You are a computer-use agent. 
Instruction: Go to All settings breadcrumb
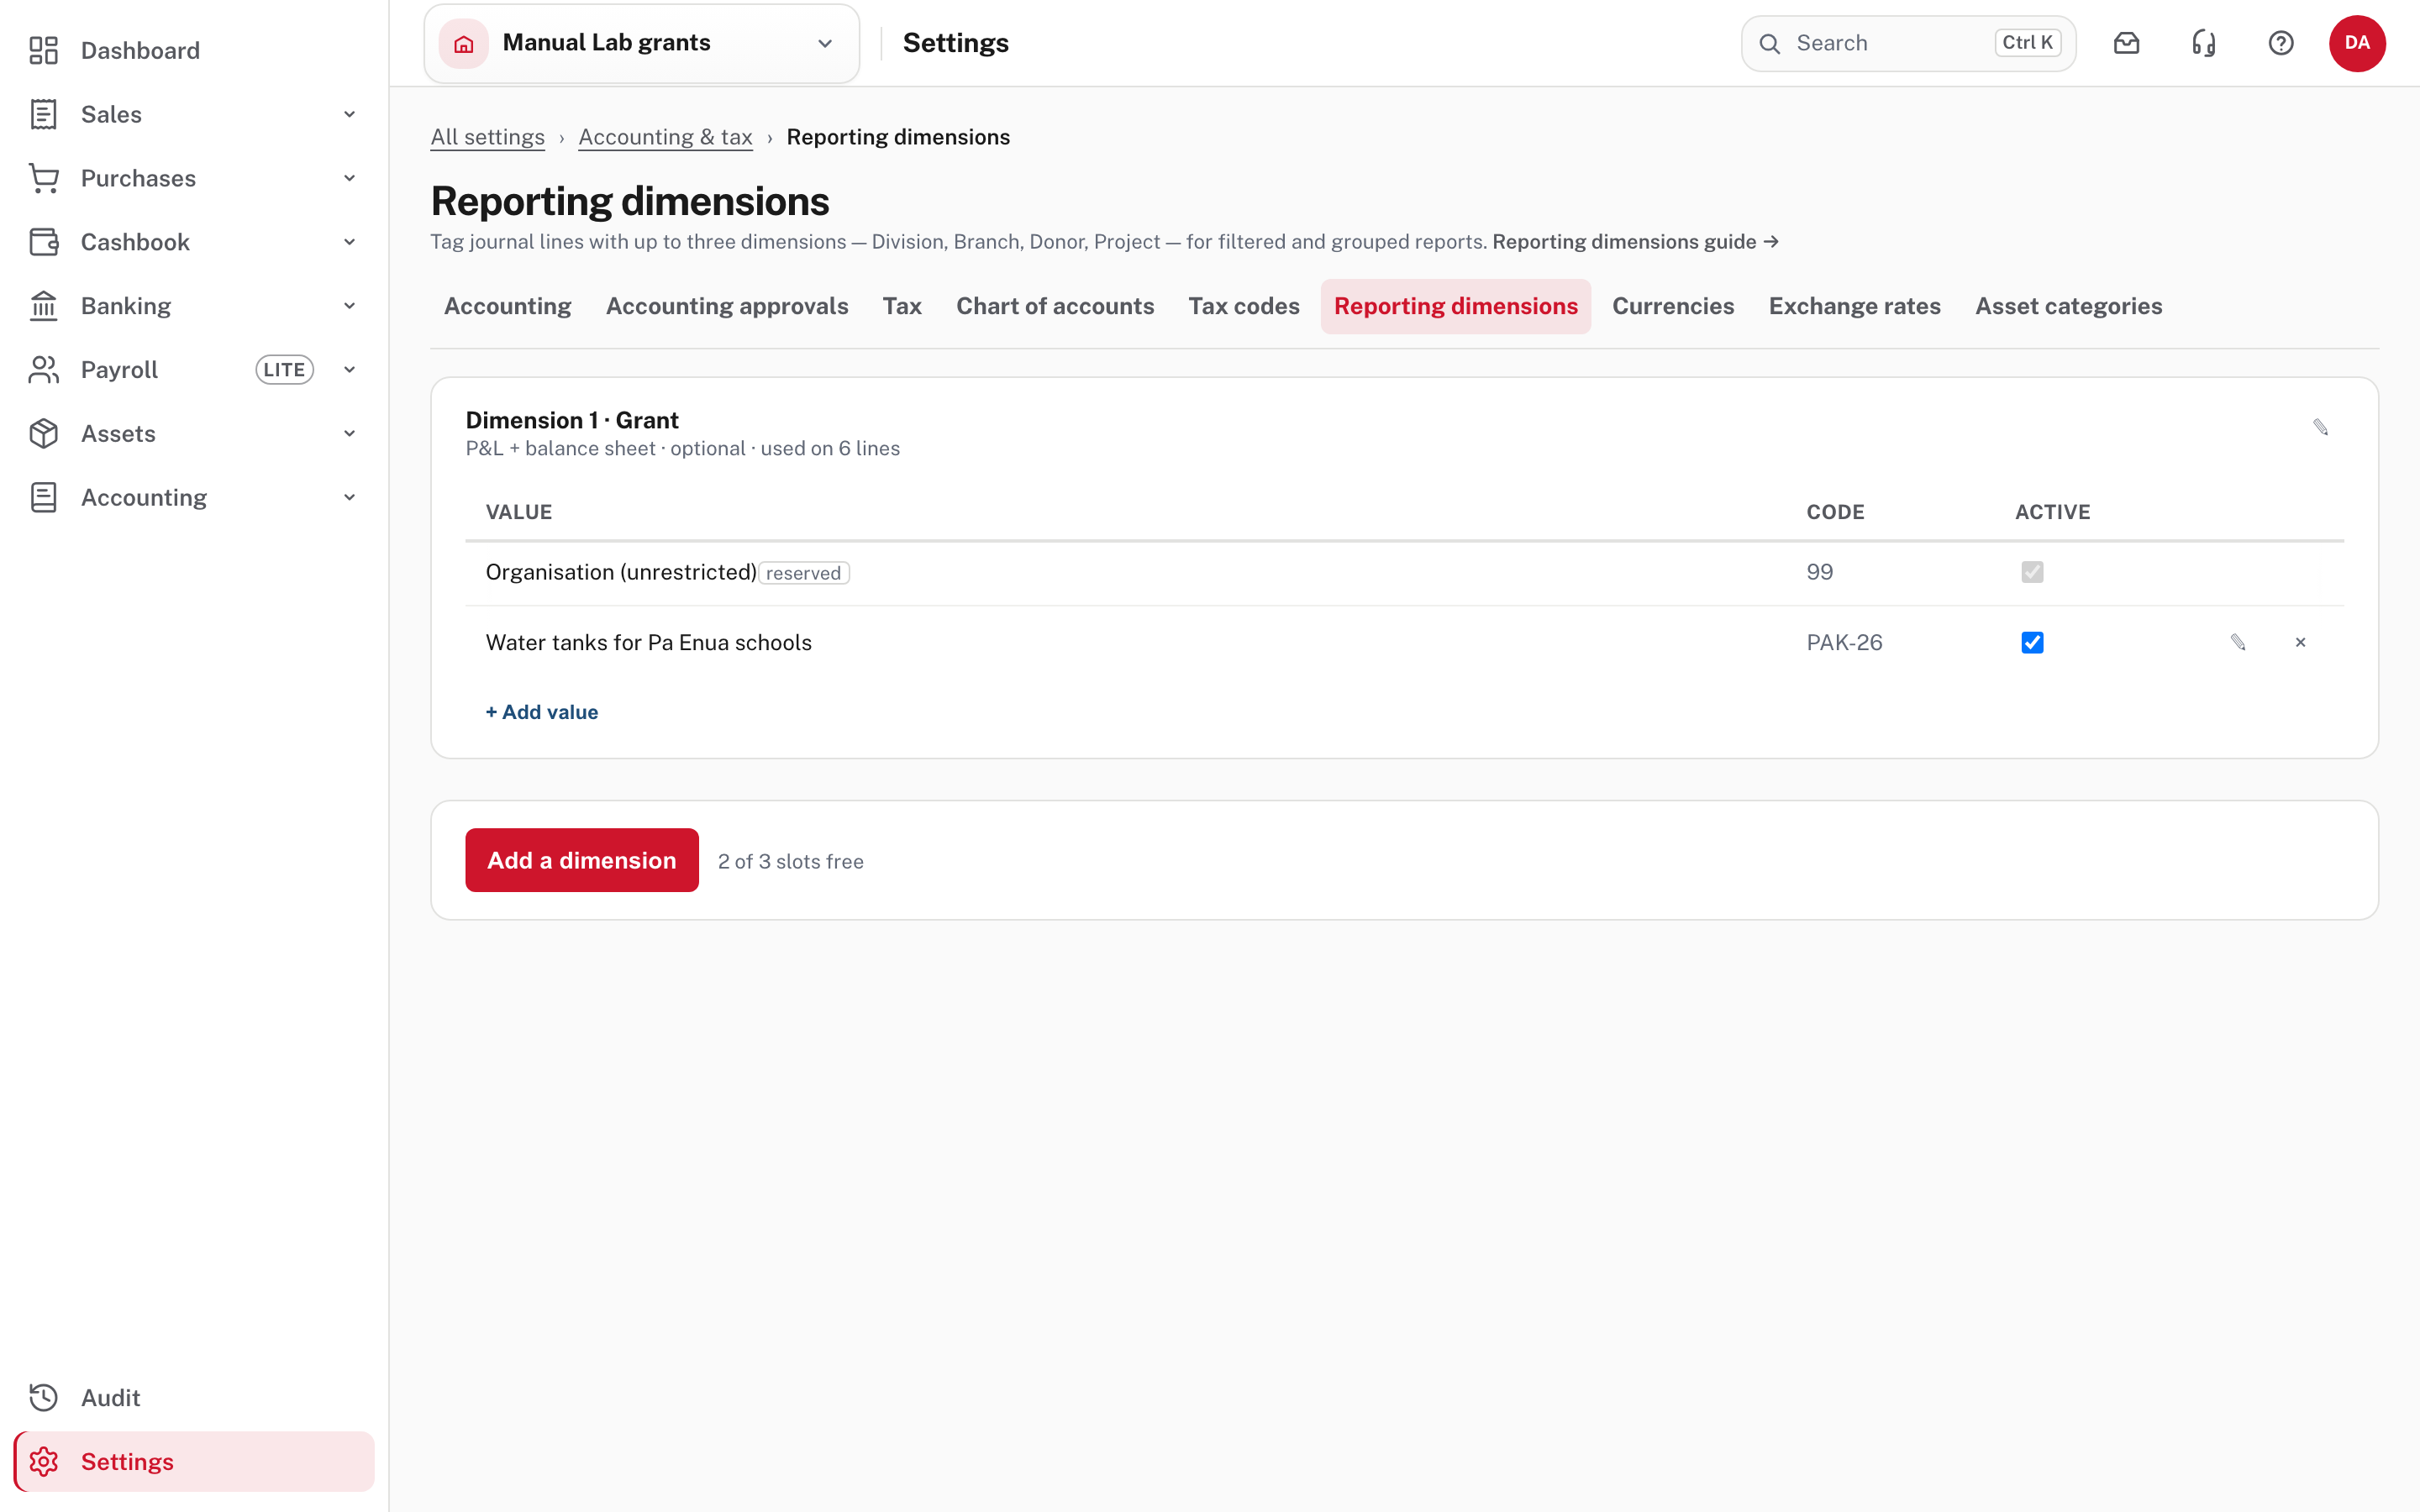click(x=487, y=137)
